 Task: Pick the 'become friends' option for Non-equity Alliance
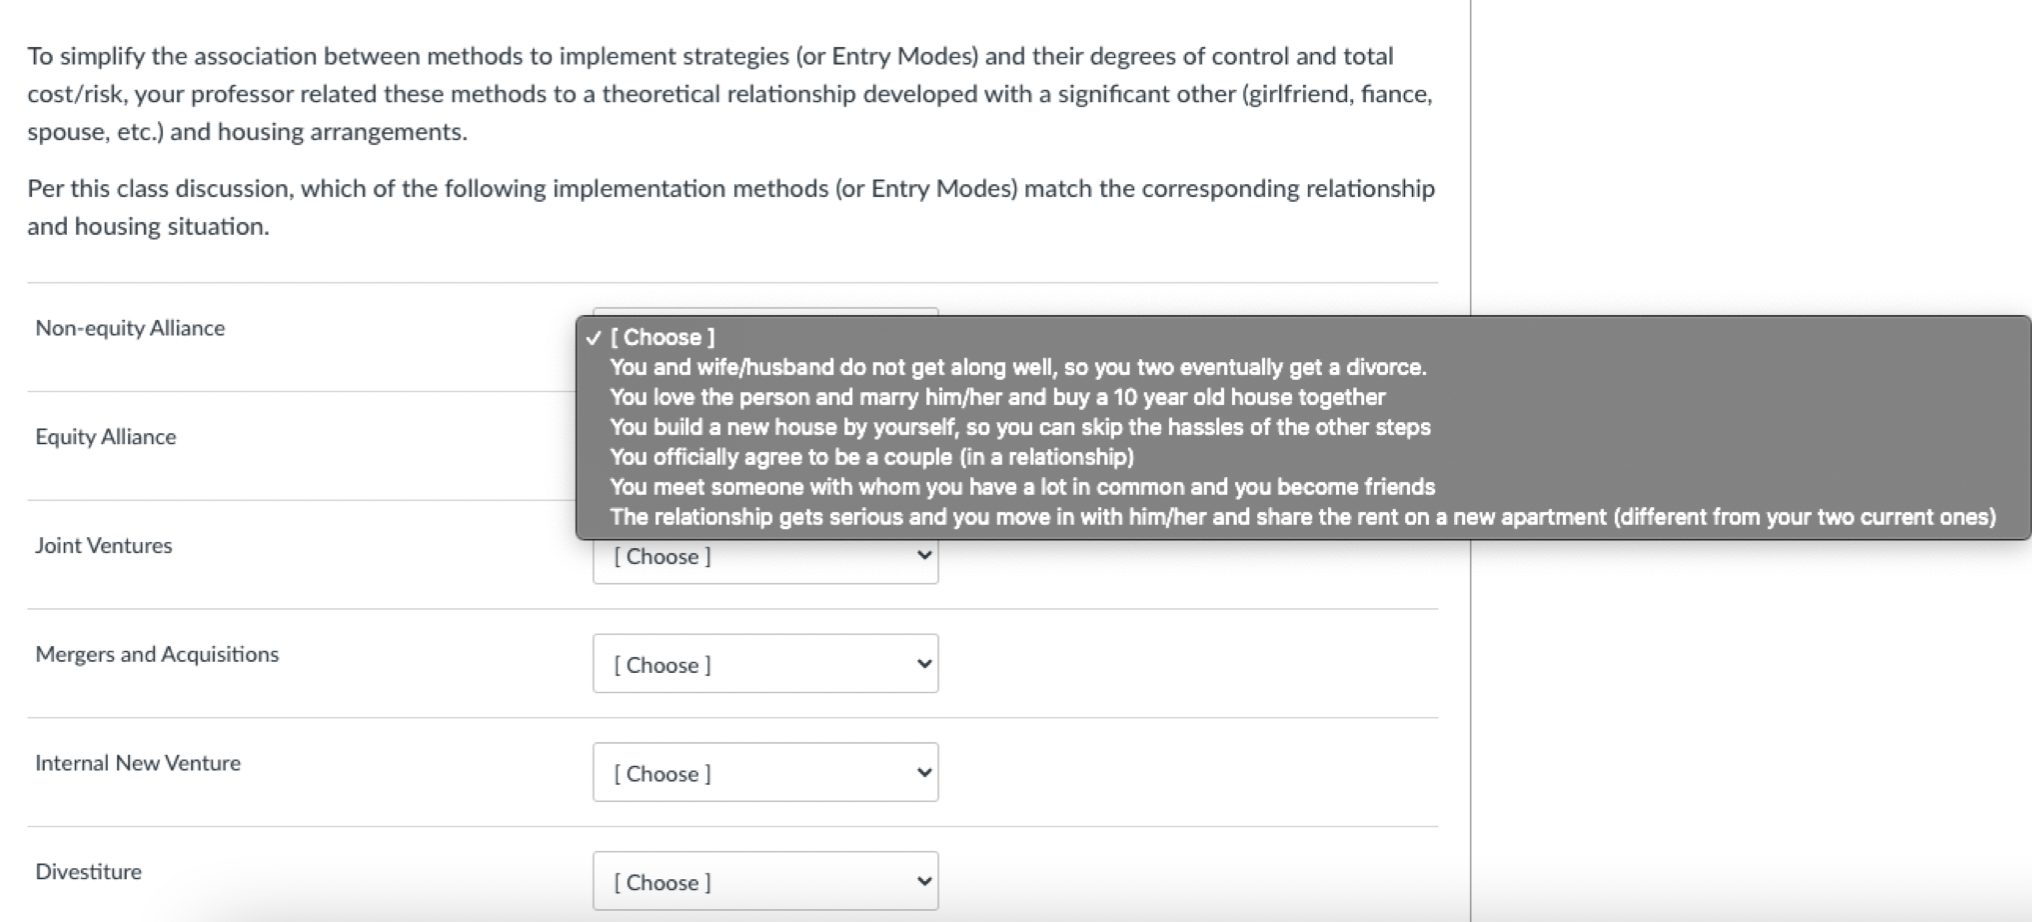1022,487
